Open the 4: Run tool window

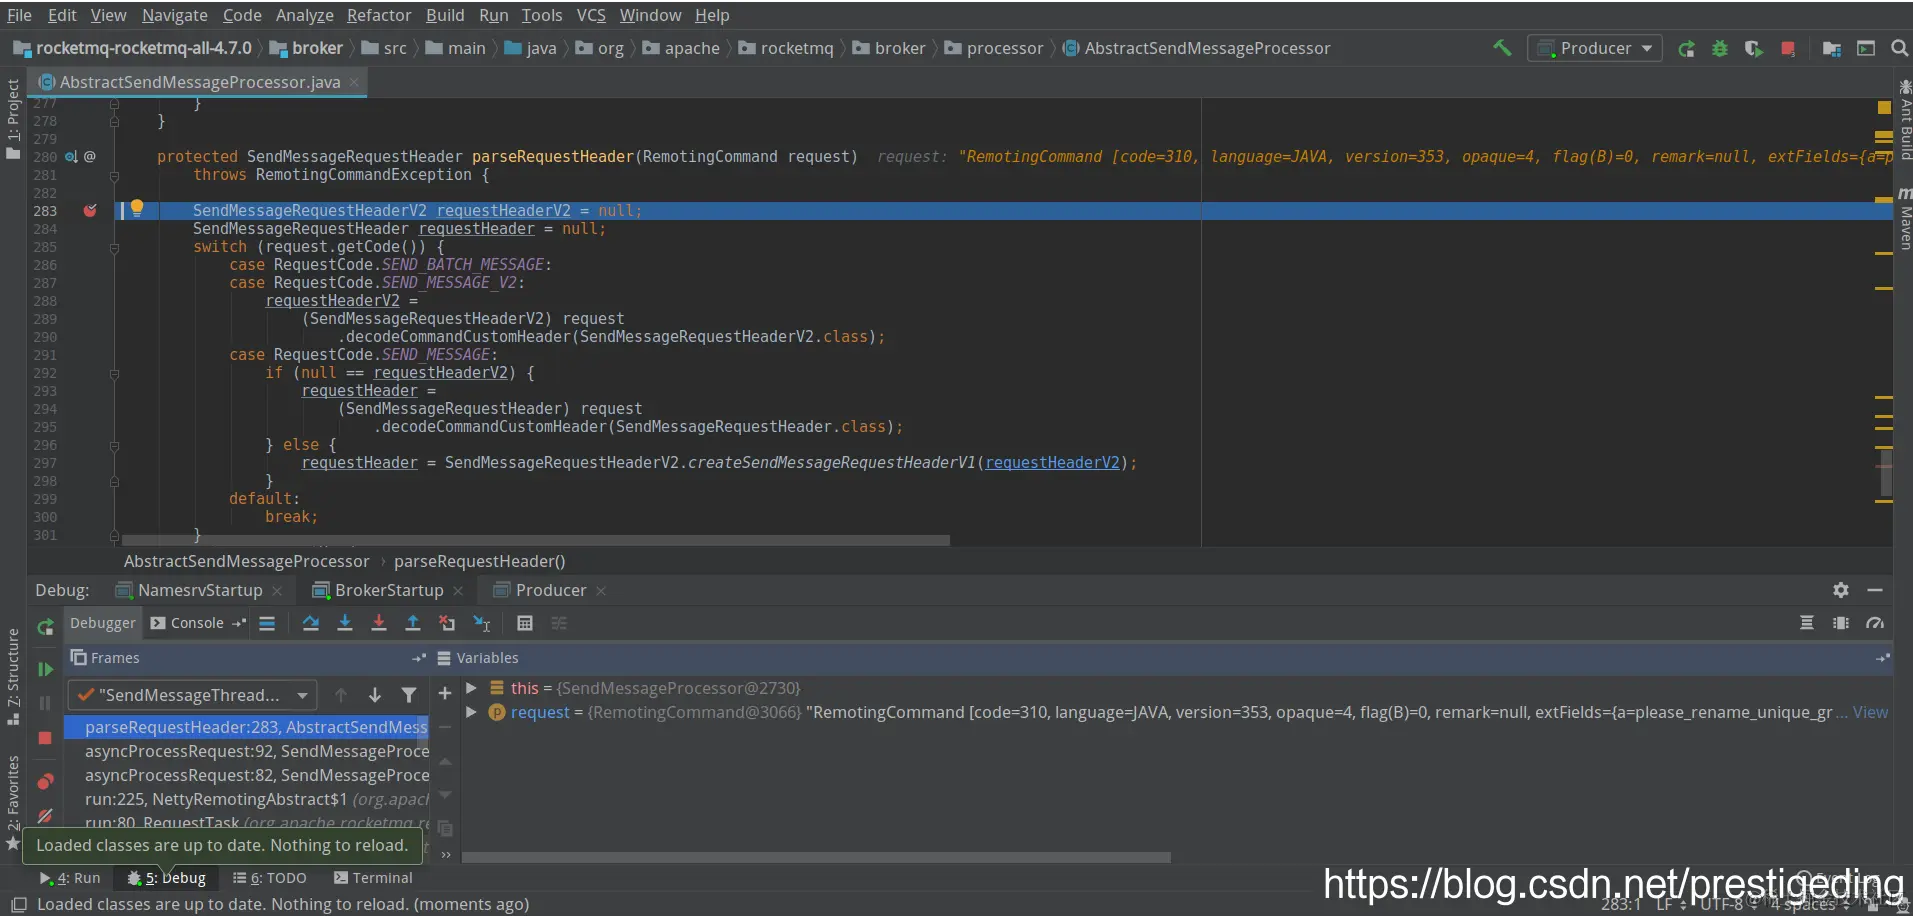[70, 878]
